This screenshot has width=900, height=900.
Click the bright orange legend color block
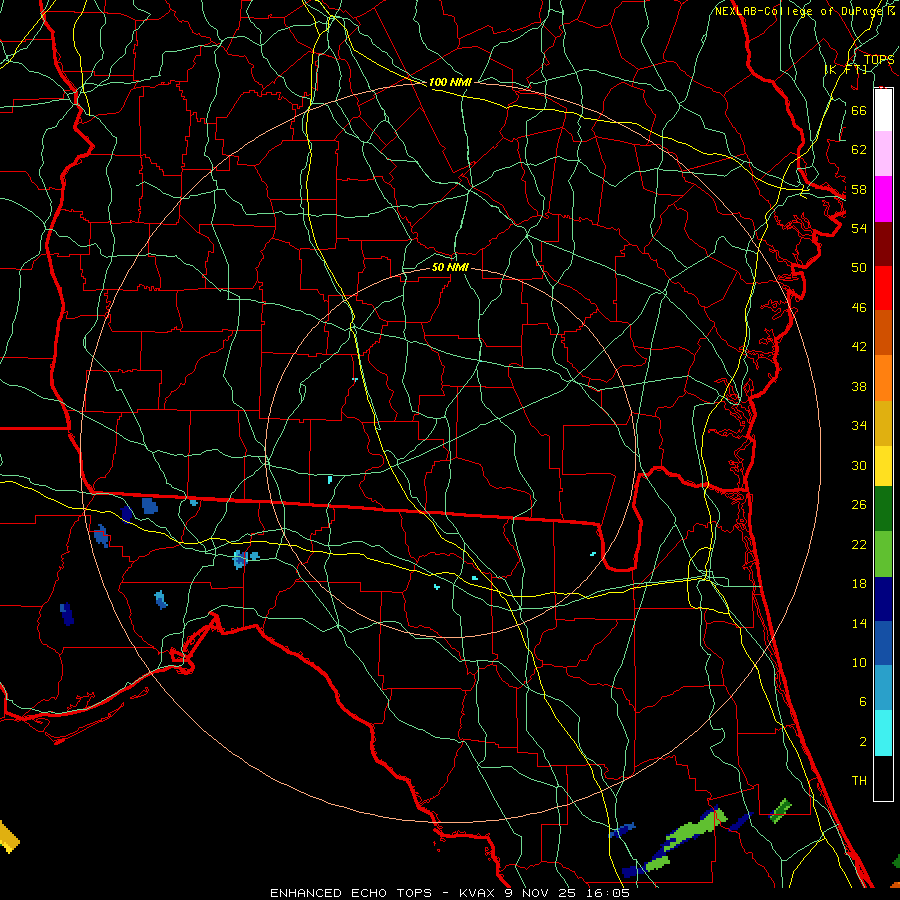click(x=883, y=378)
